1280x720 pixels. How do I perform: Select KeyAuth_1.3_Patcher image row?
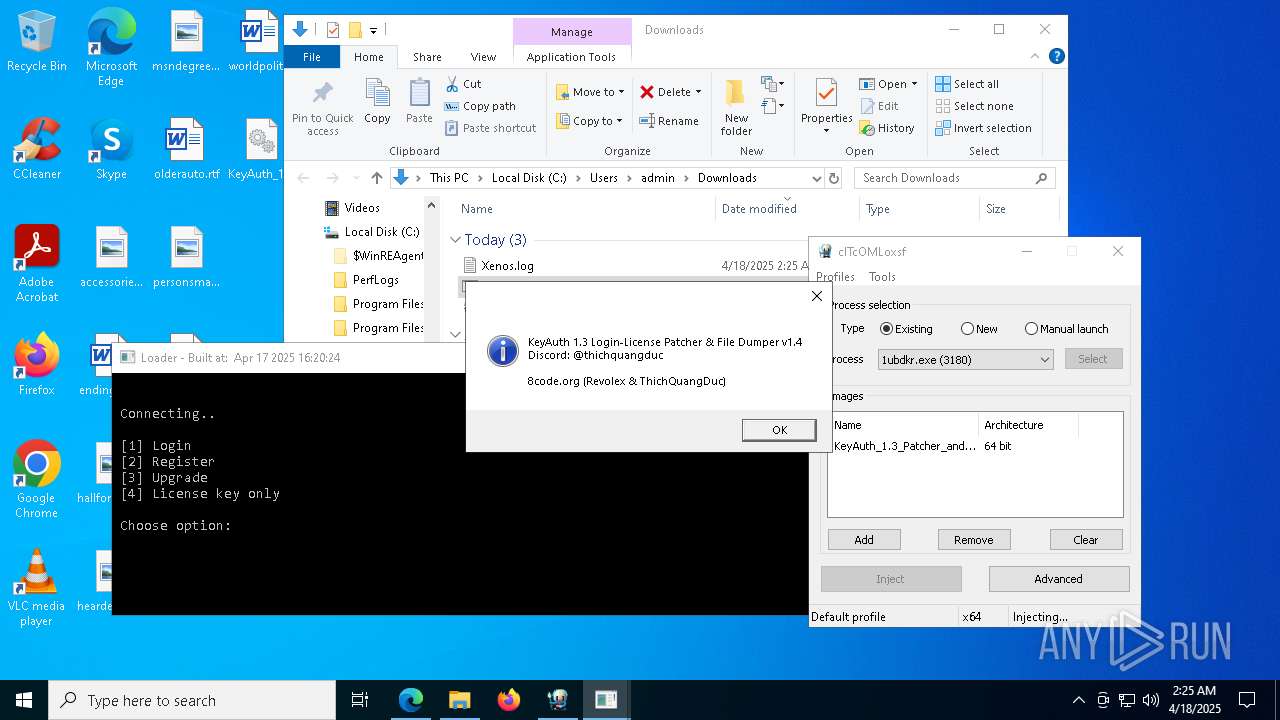[x=974, y=446]
